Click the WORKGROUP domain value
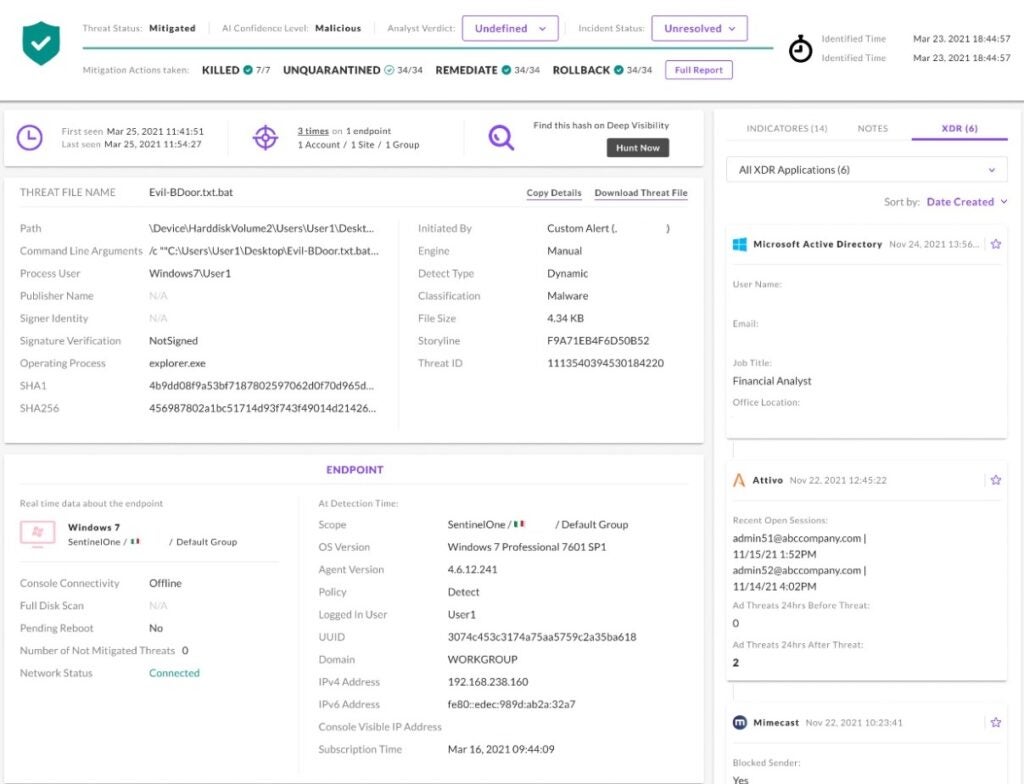The width and height of the screenshot is (1024, 784). click(483, 660)
